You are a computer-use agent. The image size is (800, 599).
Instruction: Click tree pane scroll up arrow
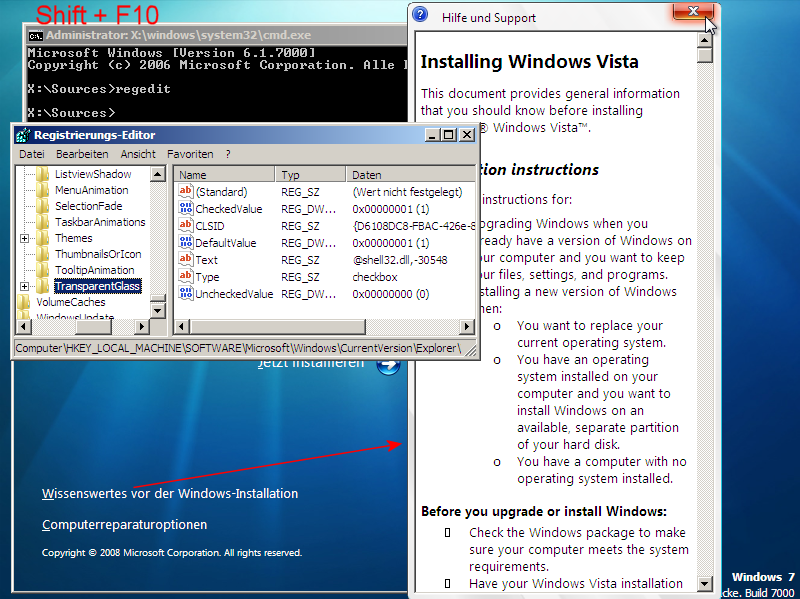[158, 174]
